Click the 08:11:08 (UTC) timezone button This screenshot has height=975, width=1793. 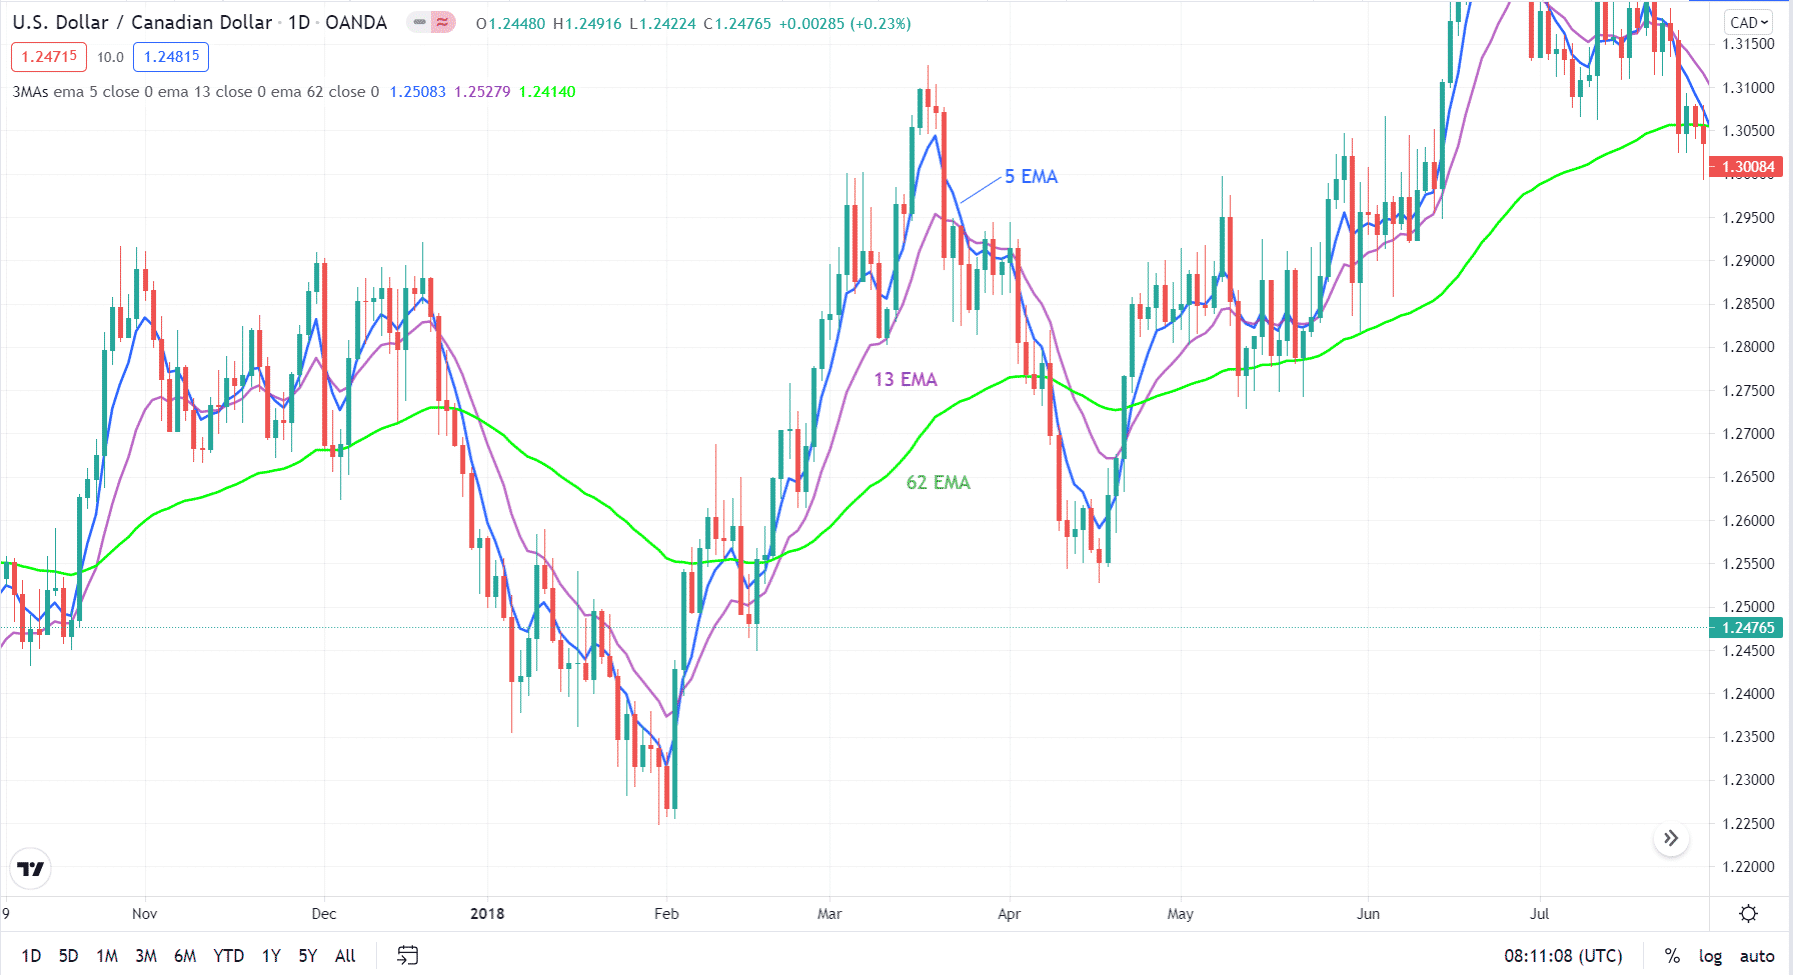tap(1564, 956)
